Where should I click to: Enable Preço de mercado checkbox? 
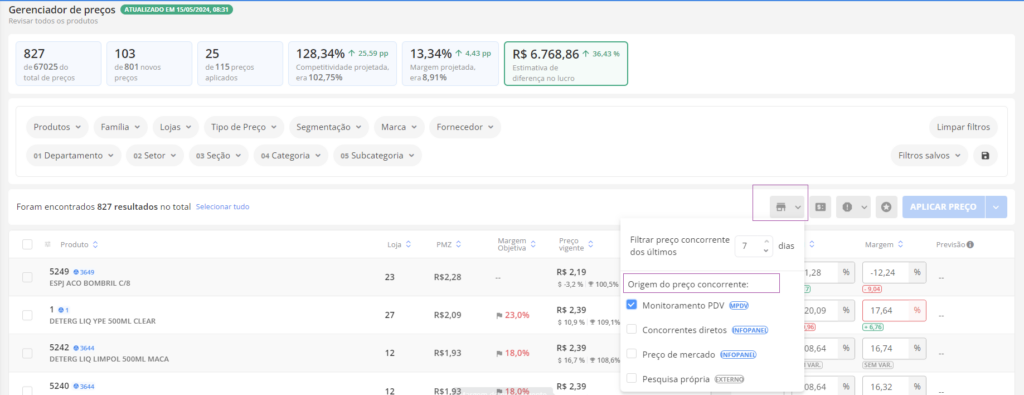[x=632, y=354]
